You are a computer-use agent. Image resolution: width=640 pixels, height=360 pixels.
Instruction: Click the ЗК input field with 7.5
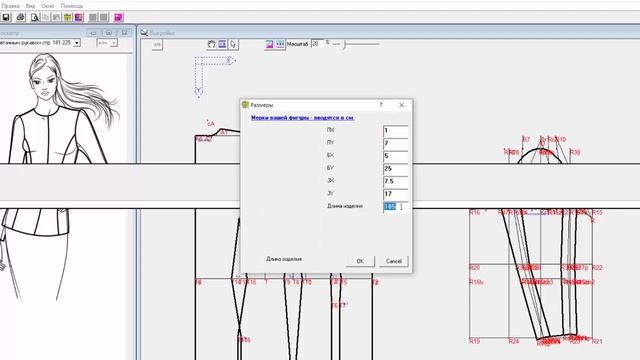(x=396, y=182)
